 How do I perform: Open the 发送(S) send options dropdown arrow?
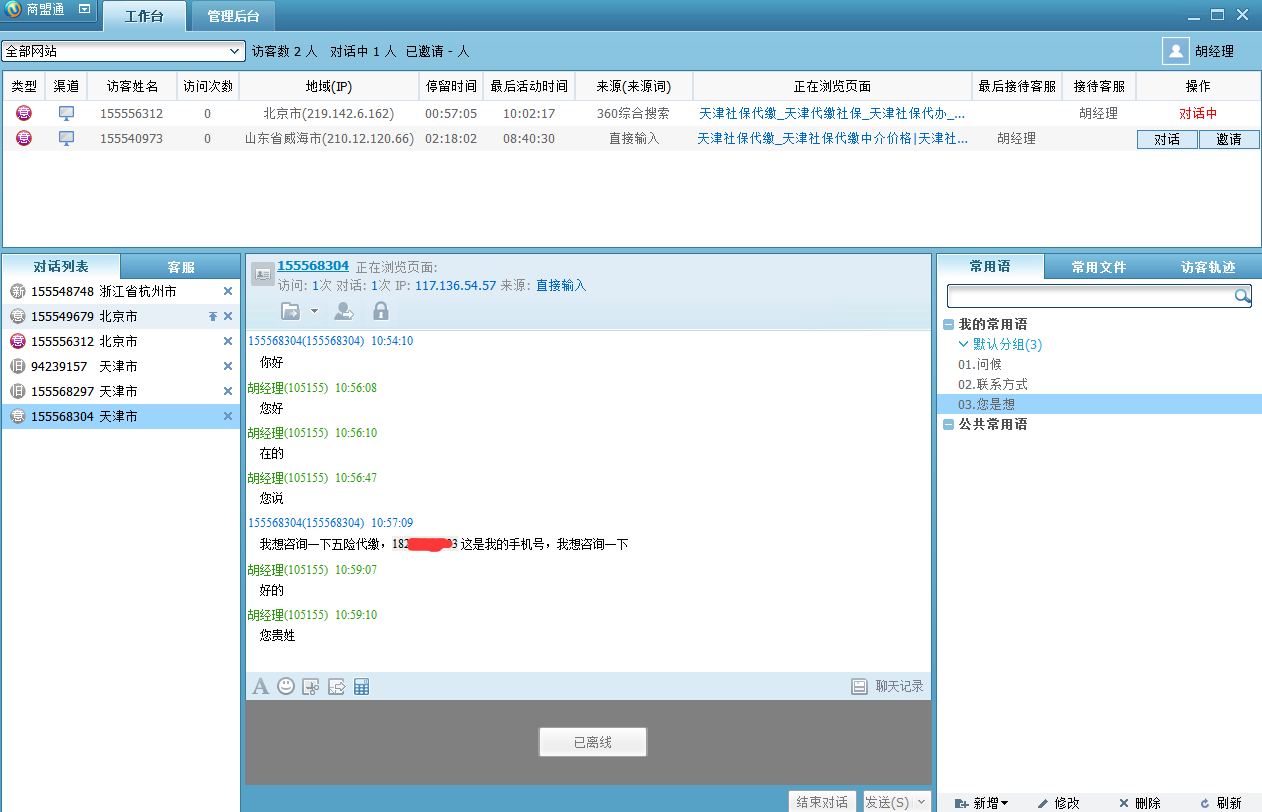921,802
